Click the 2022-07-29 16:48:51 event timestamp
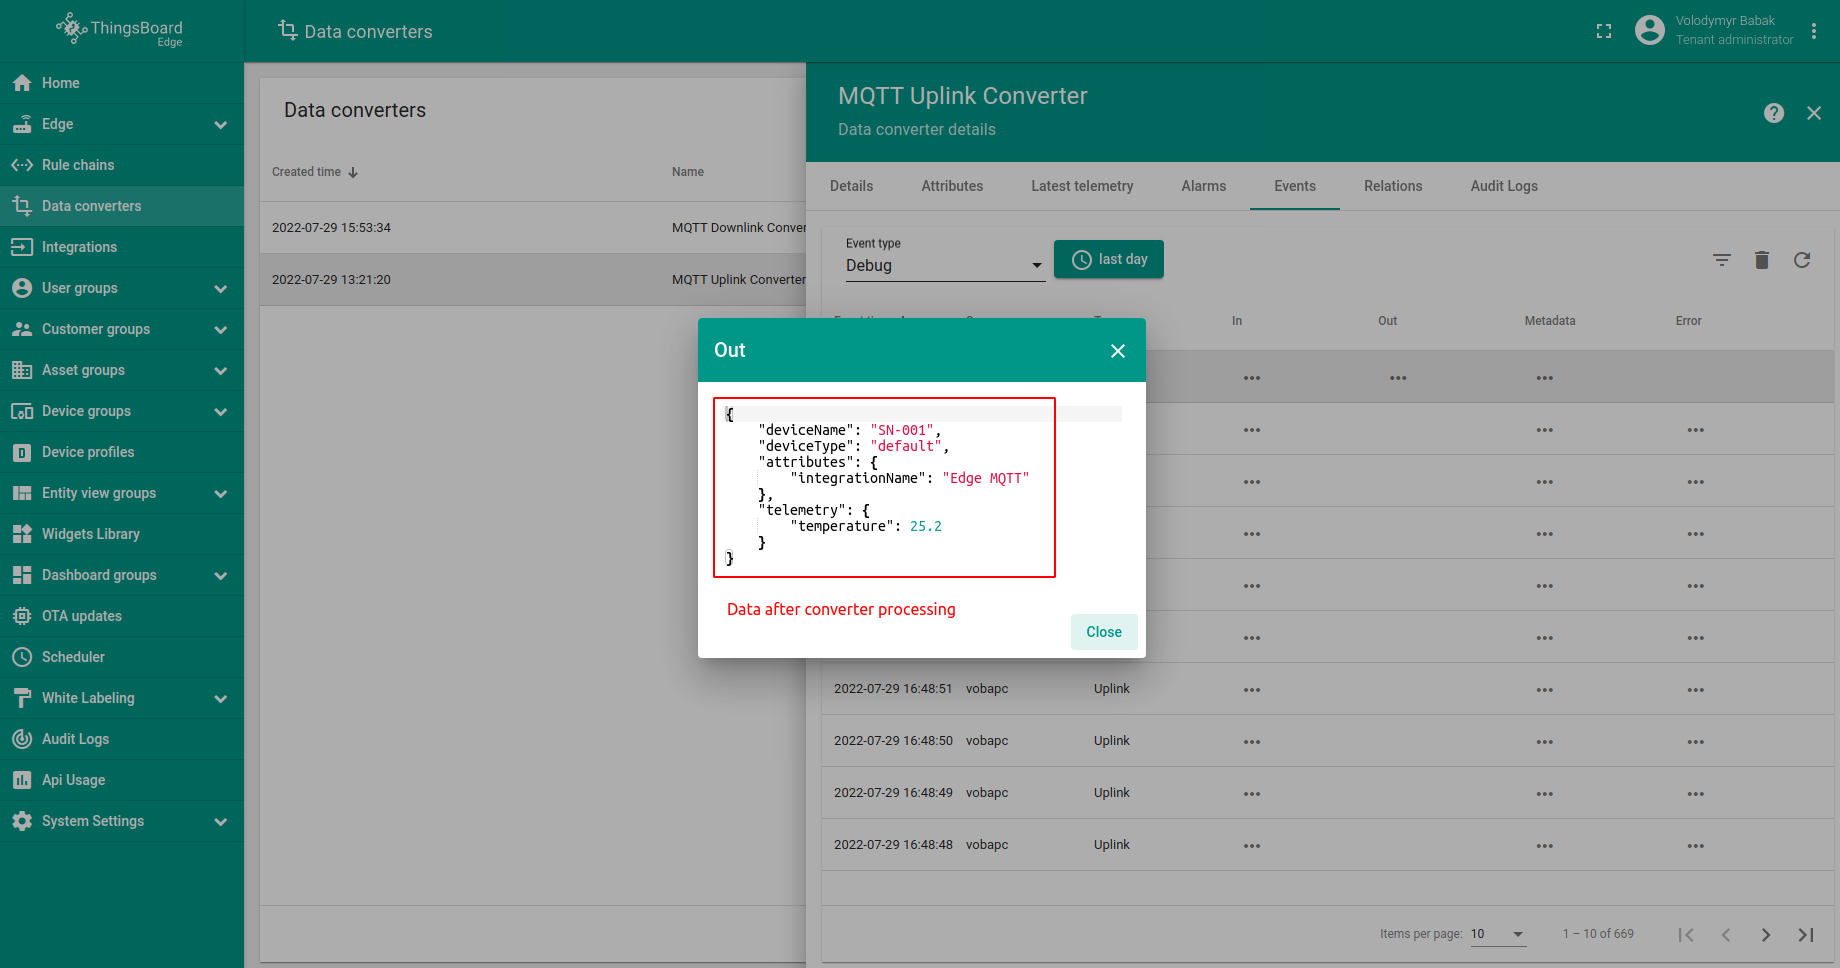 [x=893, y=689]
